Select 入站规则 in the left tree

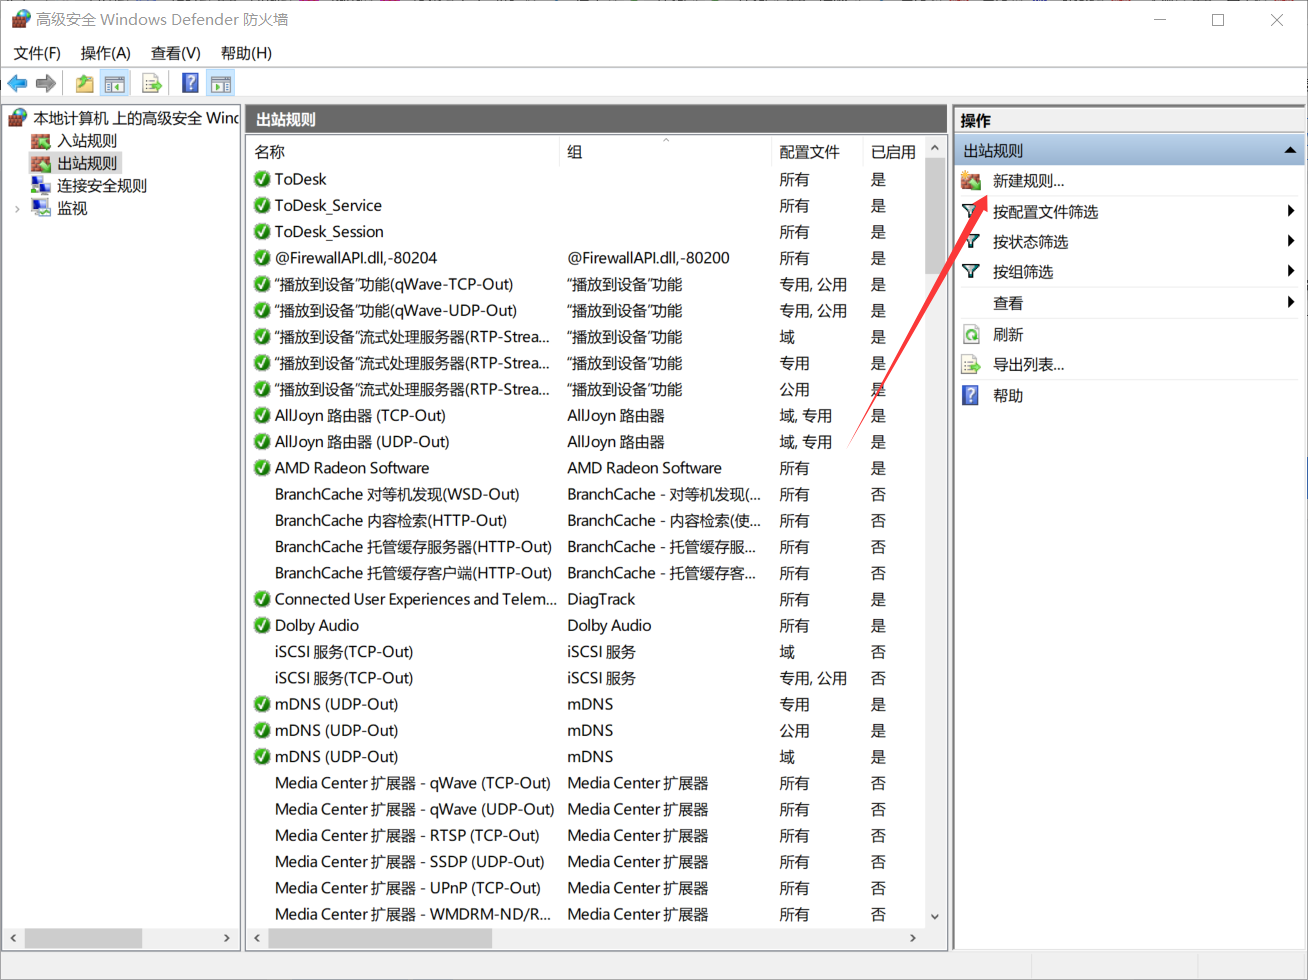pyautogui.click(x=86, y=141)
